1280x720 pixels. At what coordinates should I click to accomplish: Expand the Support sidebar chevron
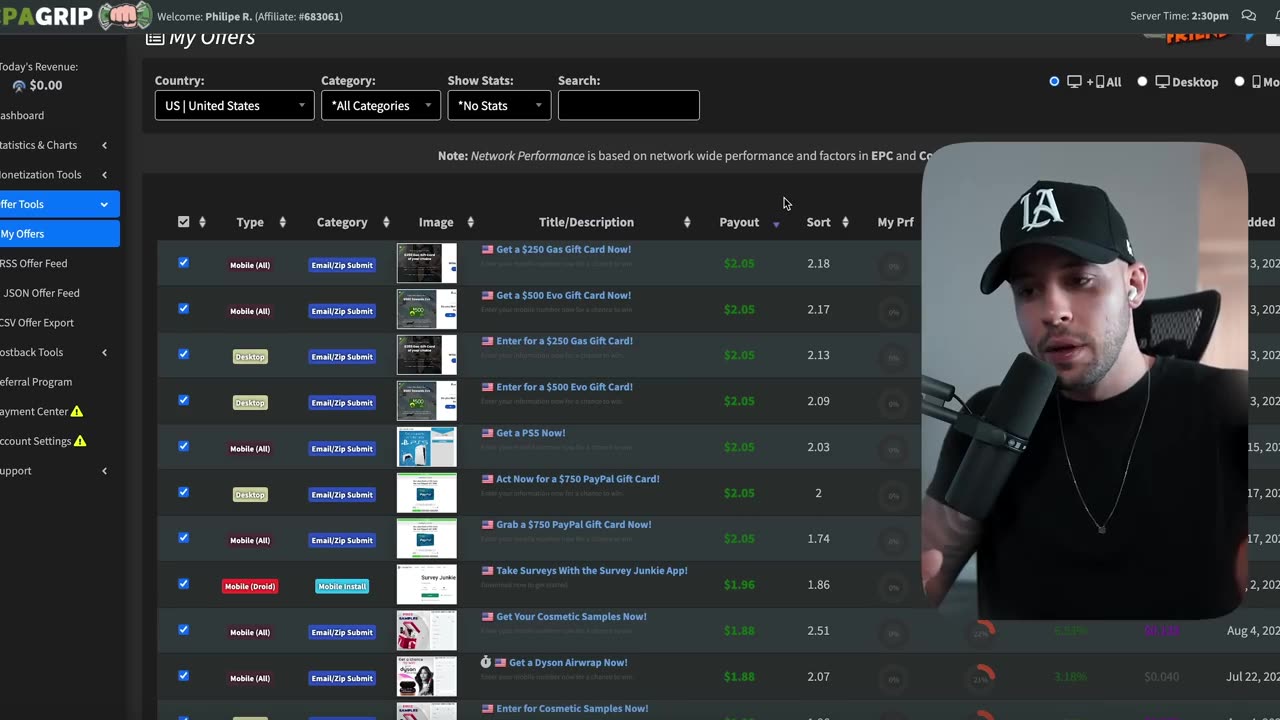(104, 471)
